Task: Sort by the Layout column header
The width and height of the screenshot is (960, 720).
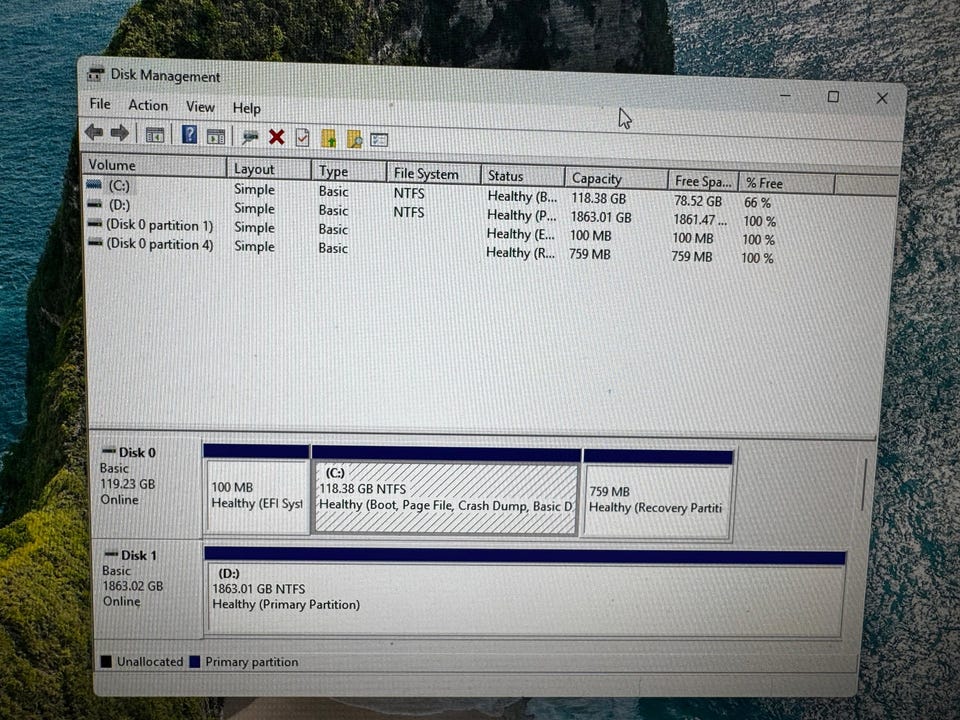Action: (269, 169)
